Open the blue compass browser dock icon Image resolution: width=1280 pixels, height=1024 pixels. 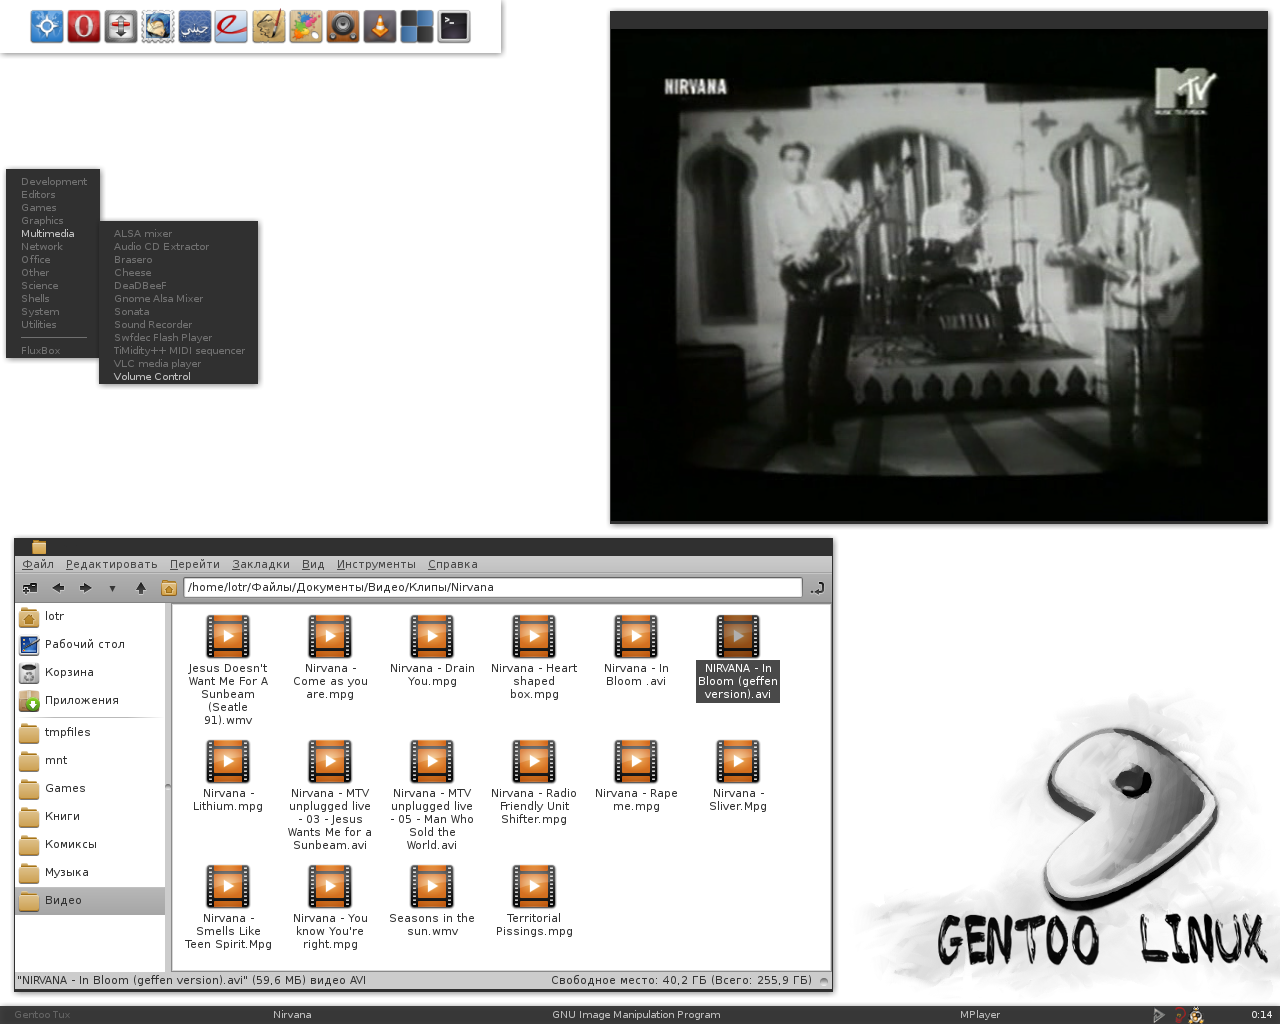pyautogui.click(x=47, y=26)
